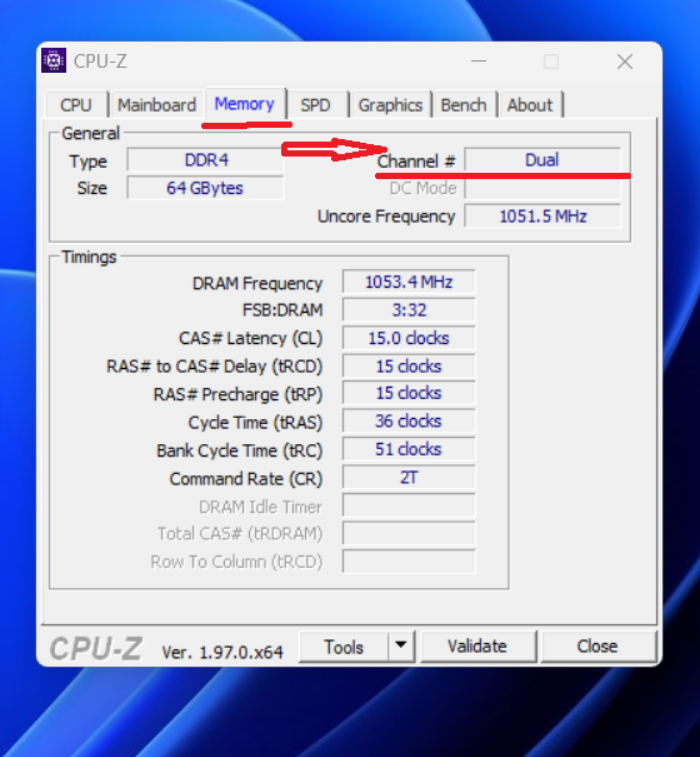This screenshot has width=700, height=757.
Task: Go to the SPD tab
Action: [316, 105]
